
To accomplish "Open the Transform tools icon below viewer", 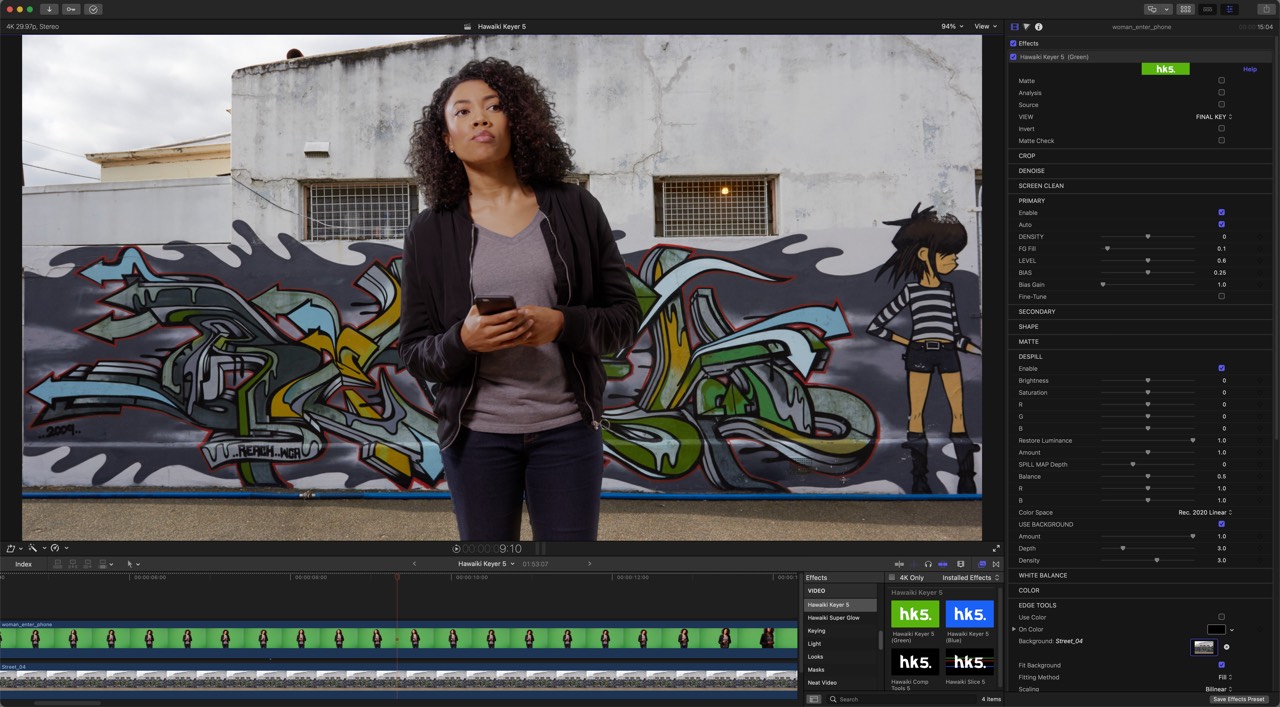I will [13, 548].
